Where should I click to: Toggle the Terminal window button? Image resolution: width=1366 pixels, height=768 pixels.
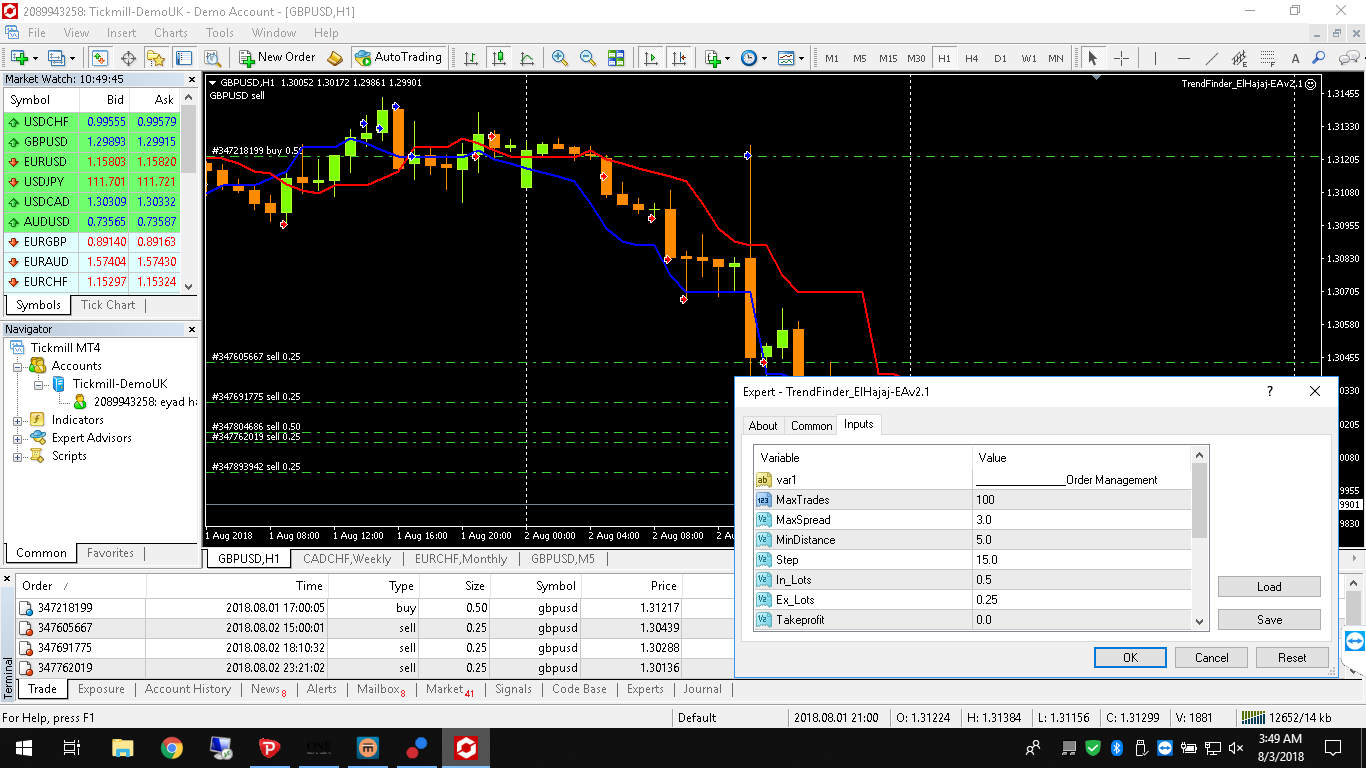tap(183, 58)
